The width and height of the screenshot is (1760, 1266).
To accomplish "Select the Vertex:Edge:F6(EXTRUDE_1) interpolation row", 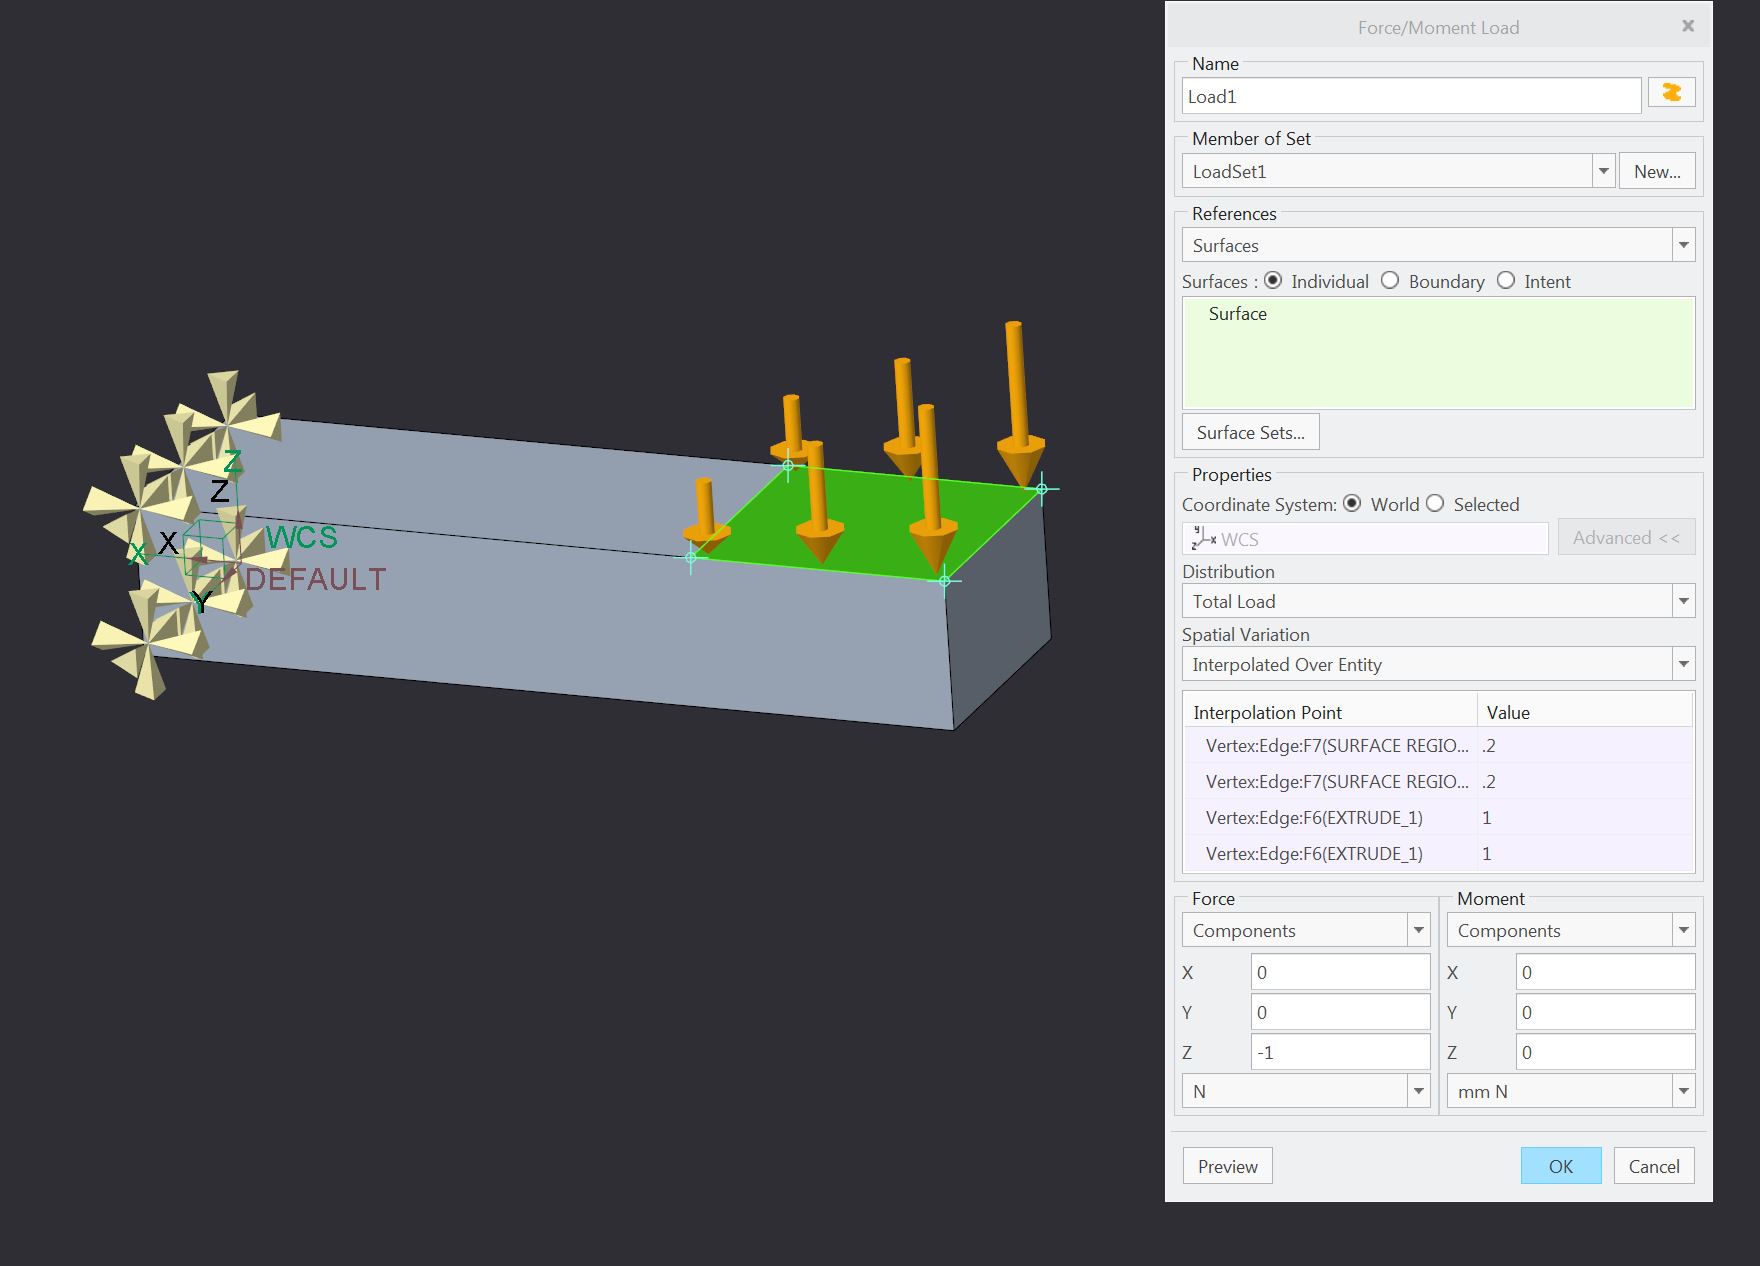I will [1330, 817].
